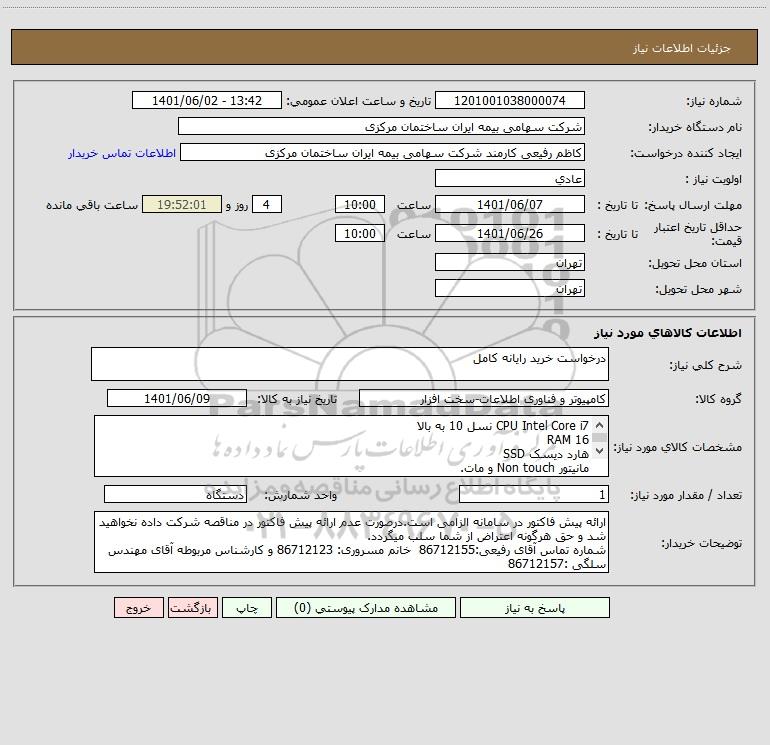Click the section title اطلاعات کالاهای مورد نیاز
Screen dimensions: 770x745
pyautogui.click(x=668, y=332)
